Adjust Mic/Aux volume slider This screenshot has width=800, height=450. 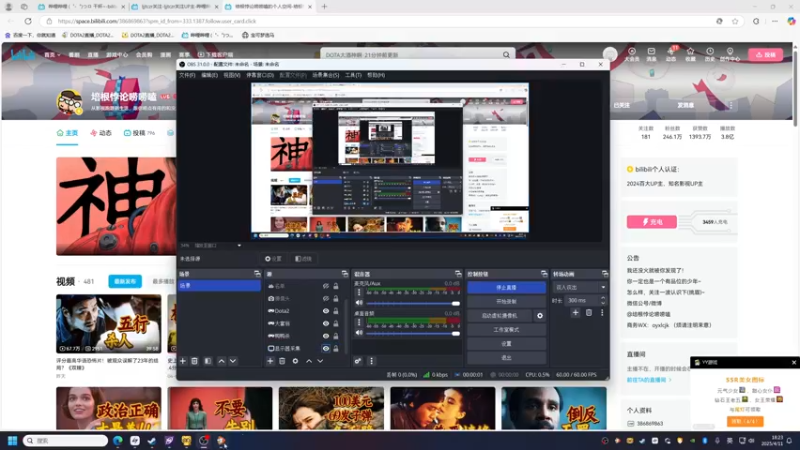tap(413, 303)
